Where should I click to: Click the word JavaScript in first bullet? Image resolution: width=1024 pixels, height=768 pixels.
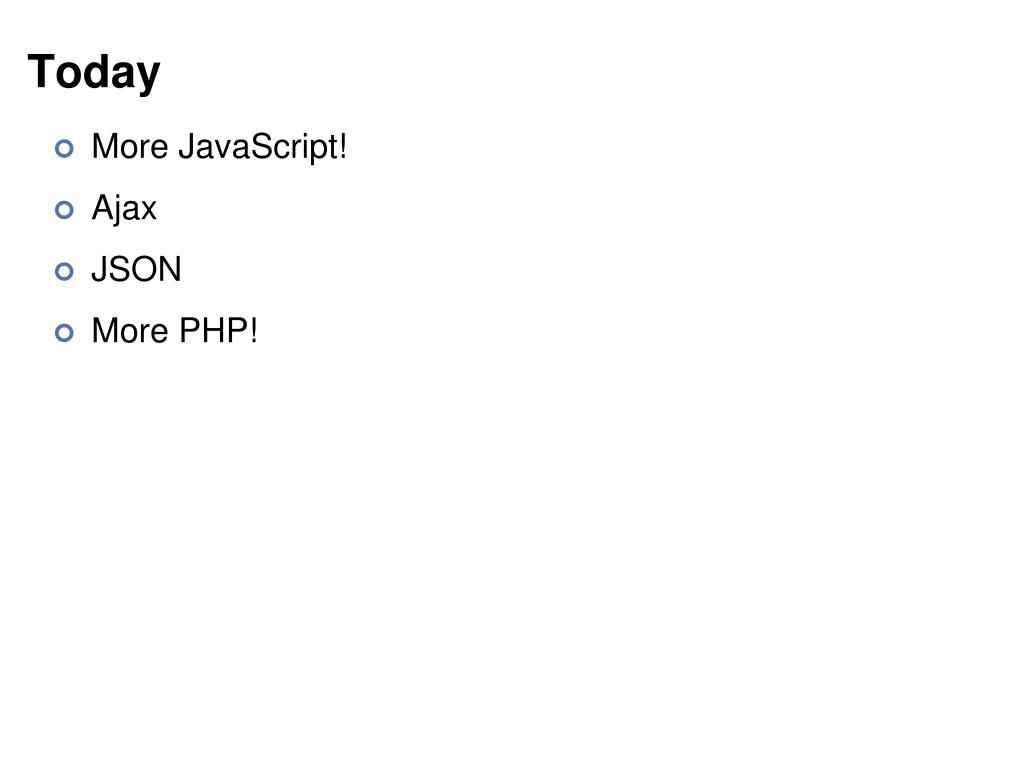click(x=258, y=148)
